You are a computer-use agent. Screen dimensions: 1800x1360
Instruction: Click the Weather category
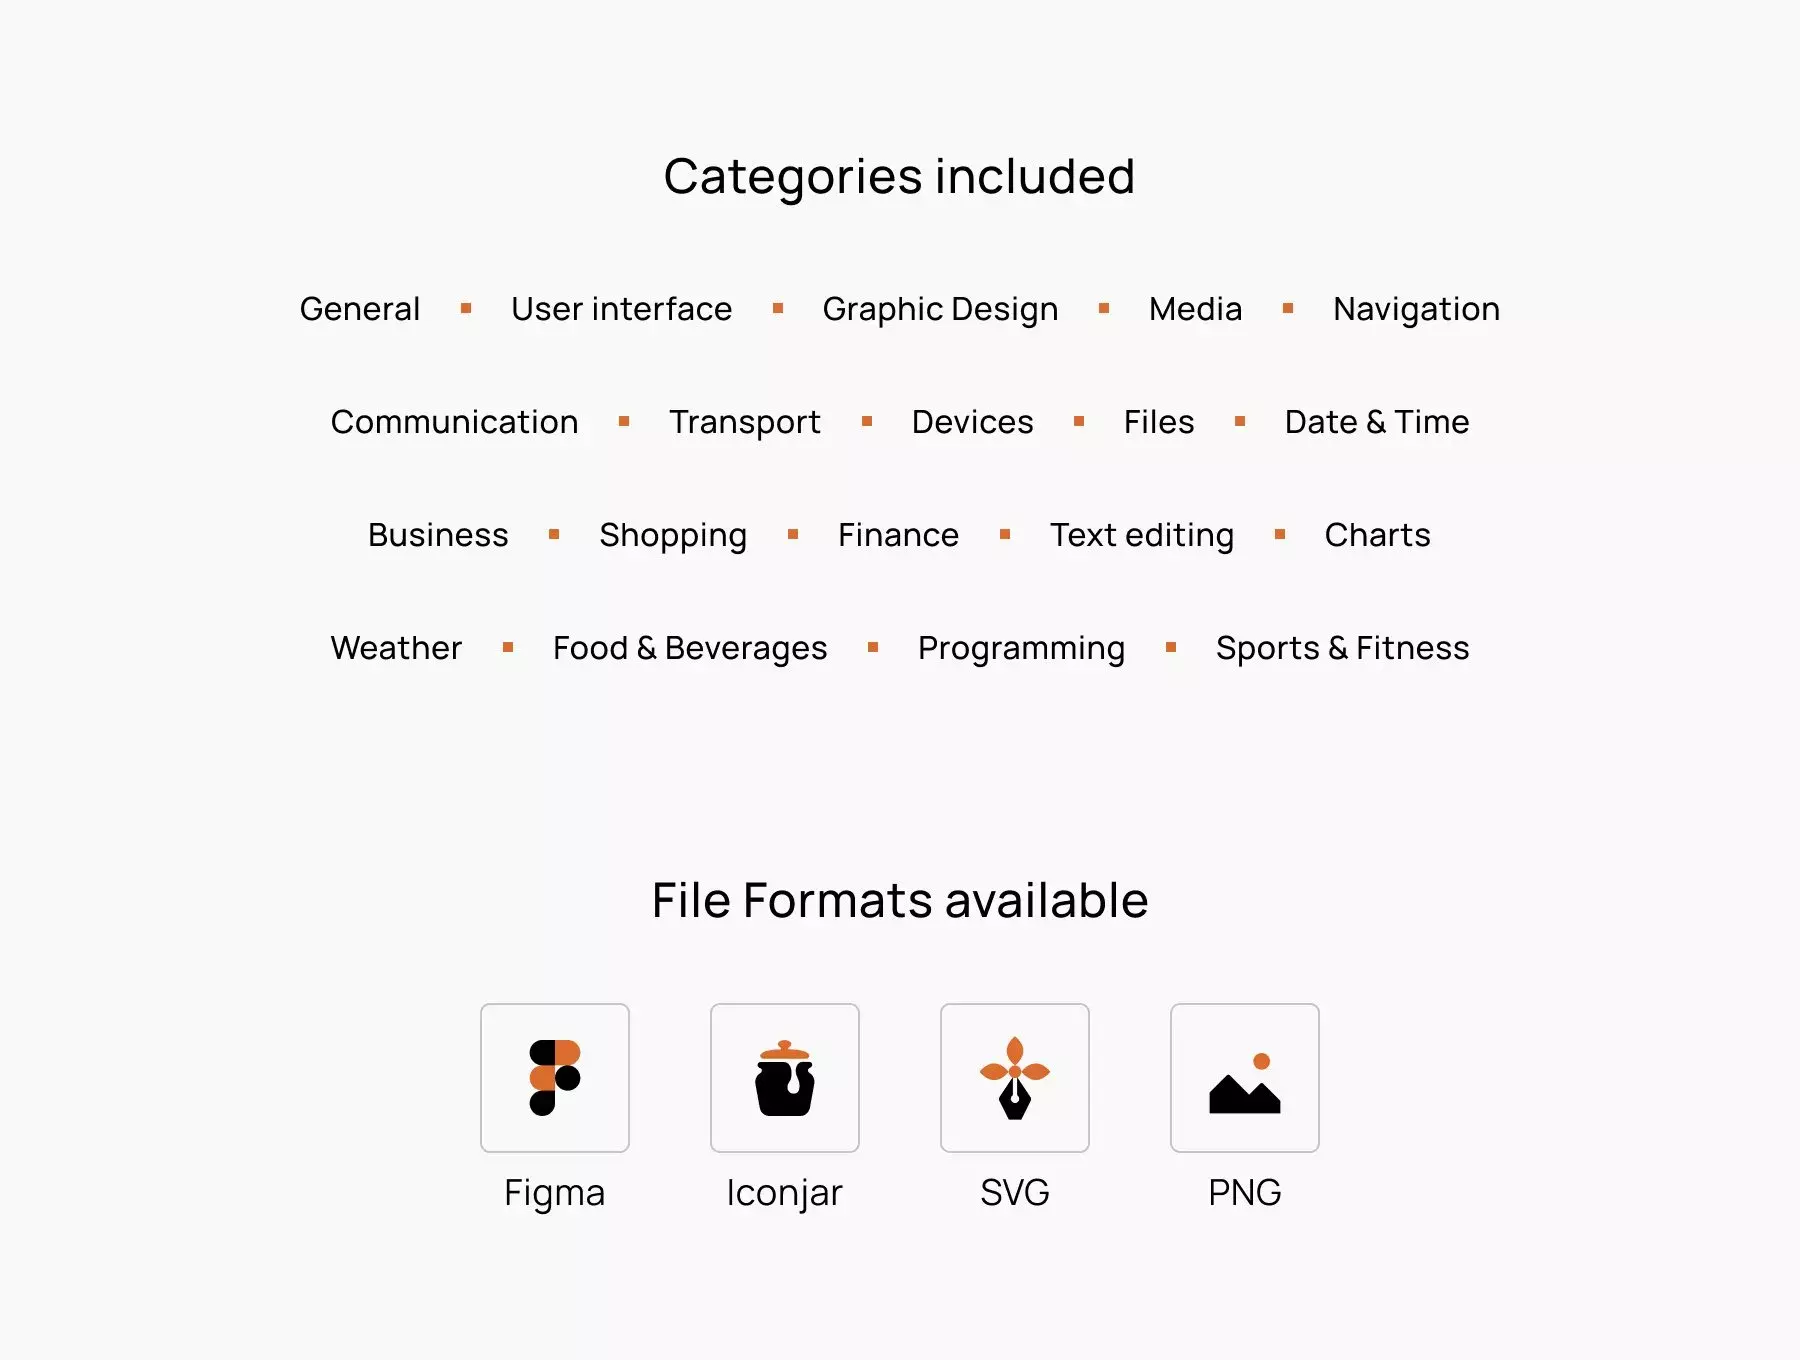click(x=396, y=648)
